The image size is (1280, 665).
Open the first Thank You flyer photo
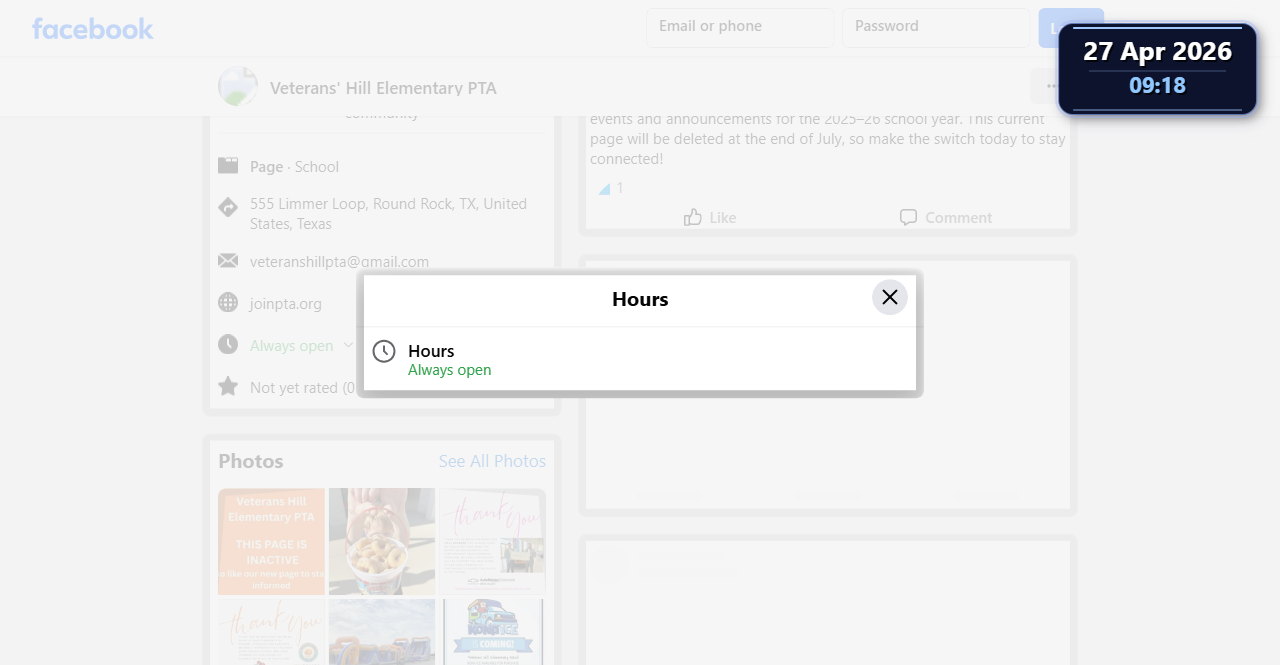492,541
